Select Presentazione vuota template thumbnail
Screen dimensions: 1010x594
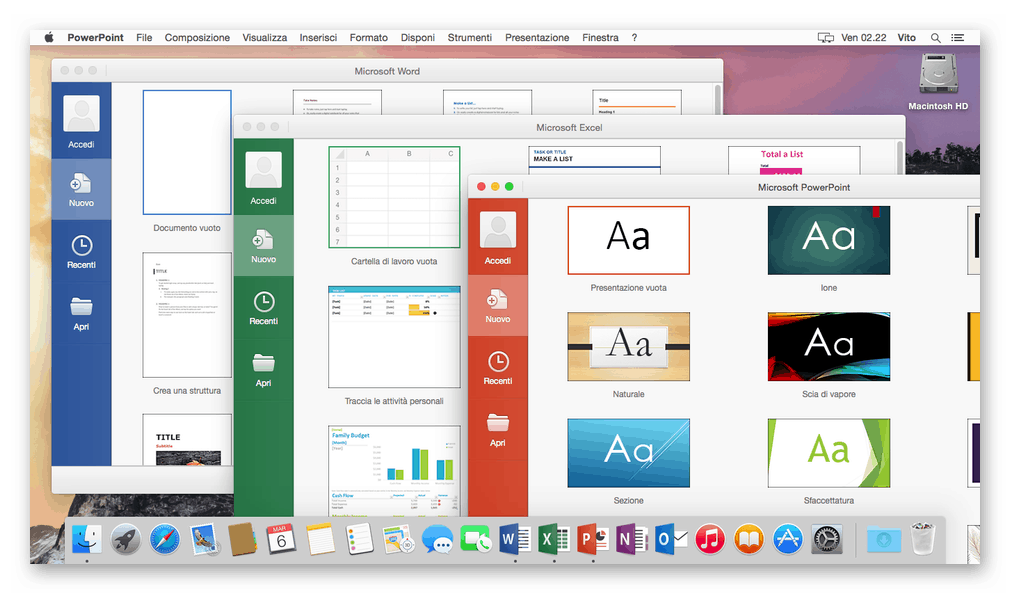tap(629, 240)
